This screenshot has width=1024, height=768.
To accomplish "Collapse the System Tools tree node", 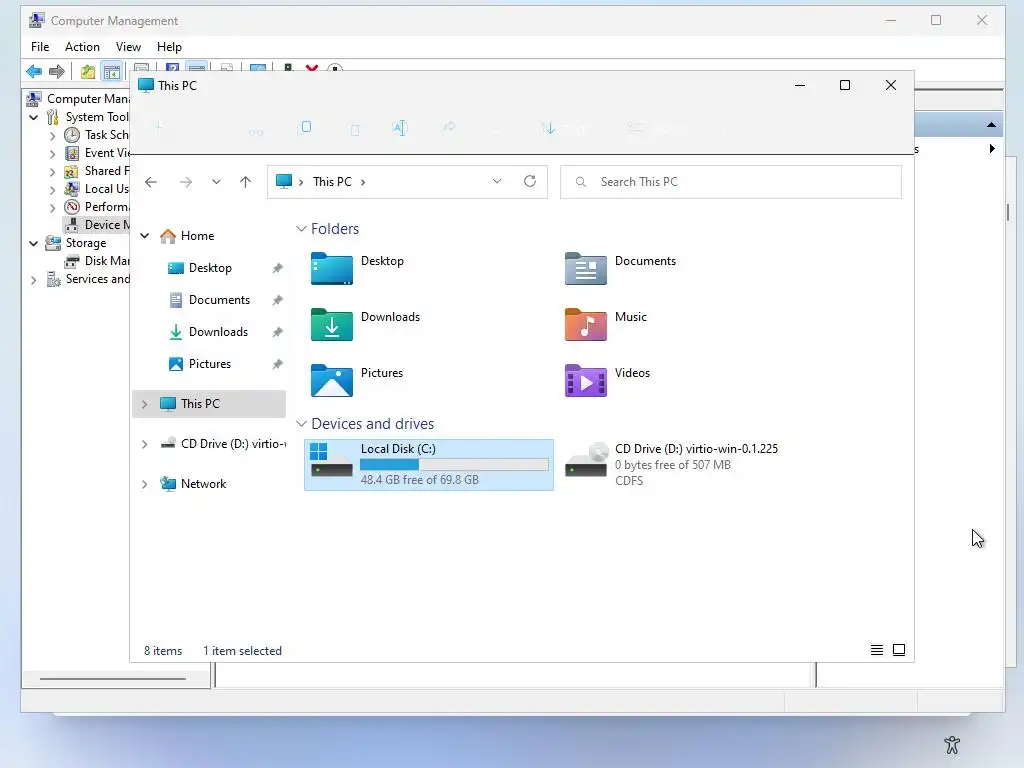I will click(33, 117).
